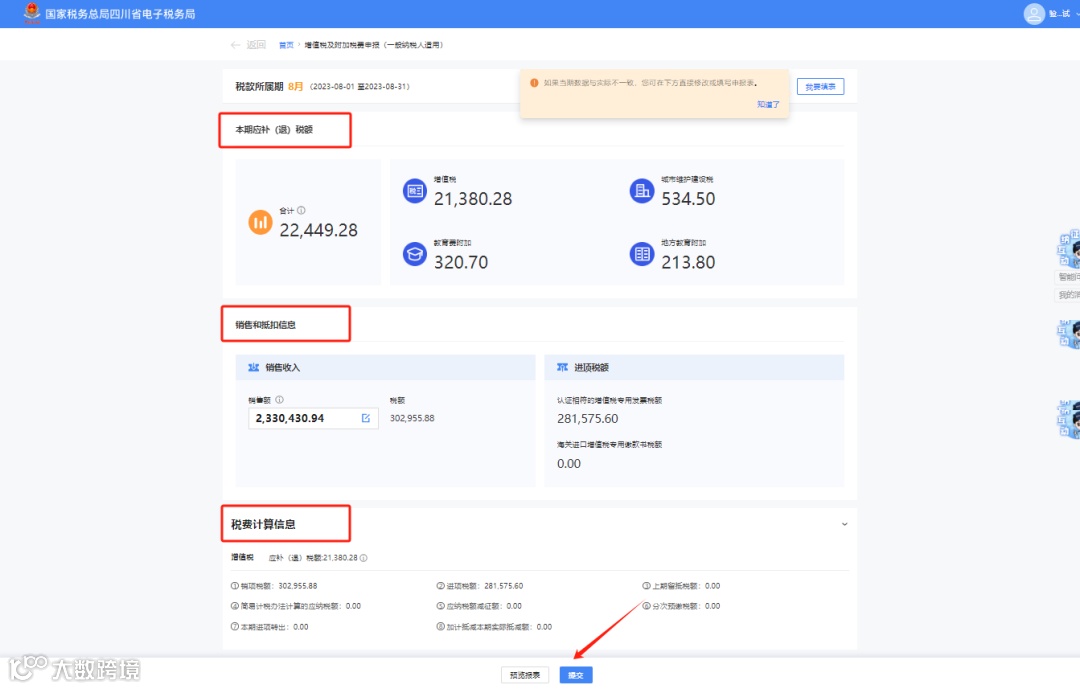Click the total amount 22,449.28
This screenshot has height=689, width=1080.
(318, 230)
